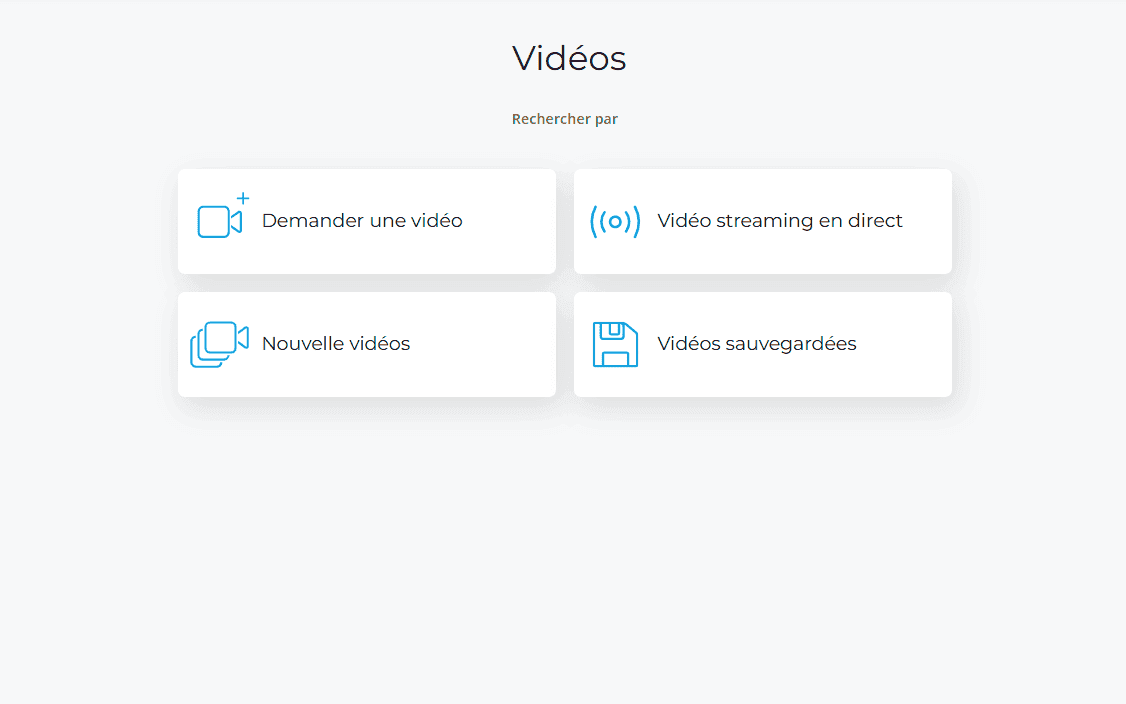Click the stacked cameras icon for new videos
Viewport: 1126px width, 704px height.
click(219, 344)
